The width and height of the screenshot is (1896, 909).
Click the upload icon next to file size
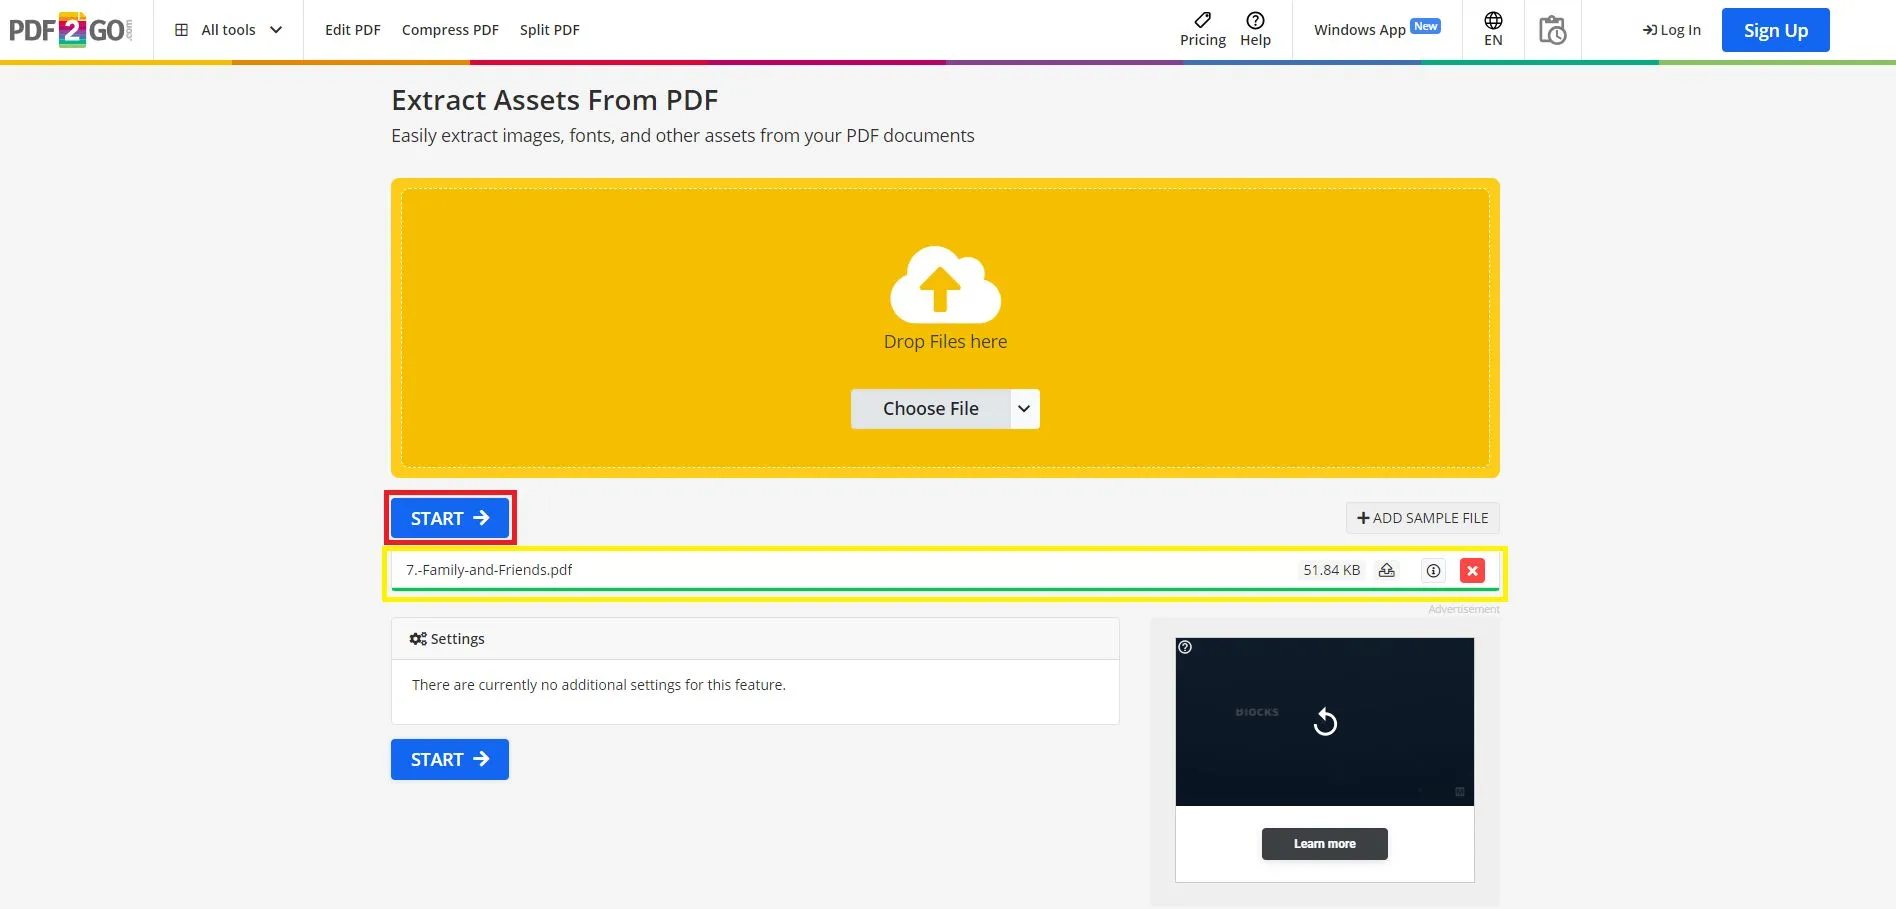tap(1387, 570)
